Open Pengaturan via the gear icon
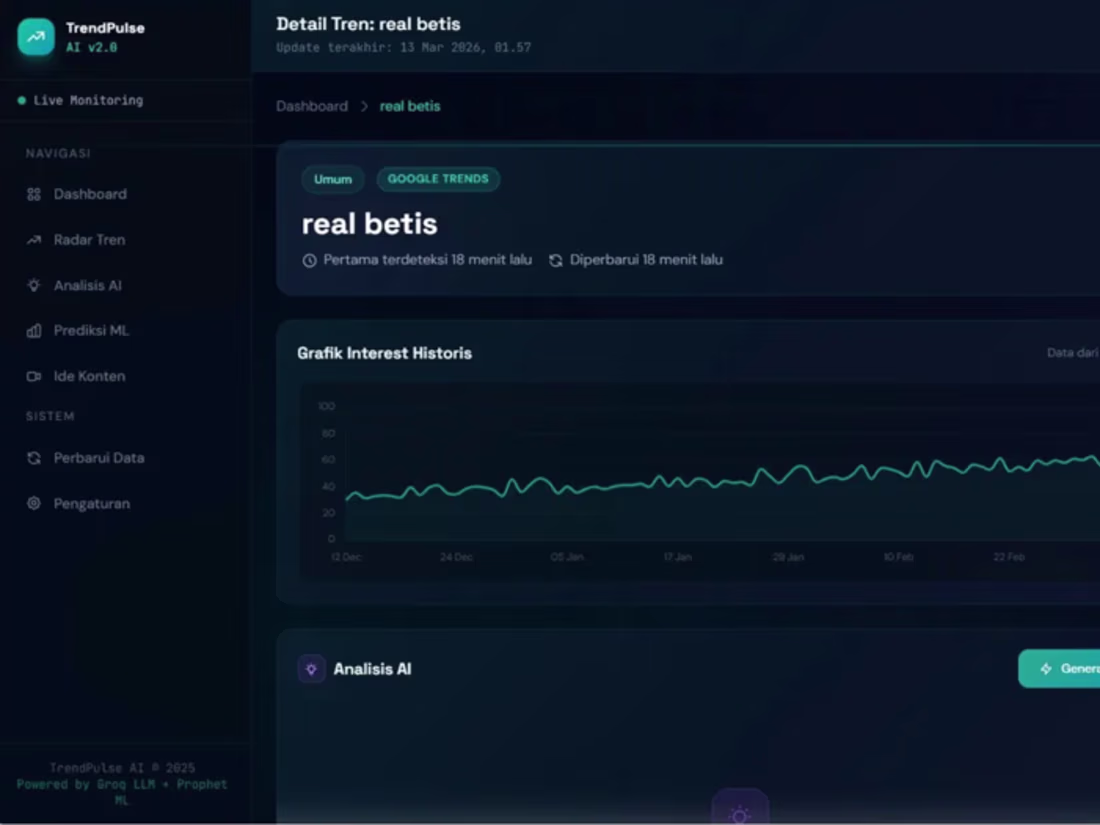This screenshot has width=1100, height=825. (x=36, y=503)
